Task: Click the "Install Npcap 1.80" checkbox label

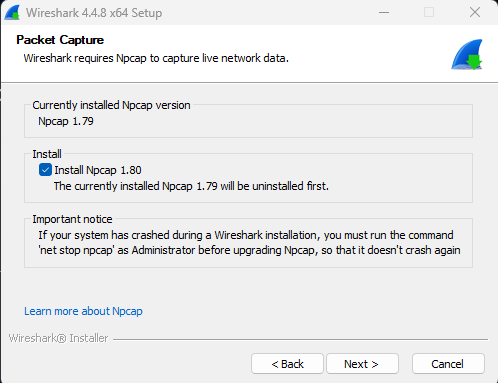Action: (x=98, y=170)
